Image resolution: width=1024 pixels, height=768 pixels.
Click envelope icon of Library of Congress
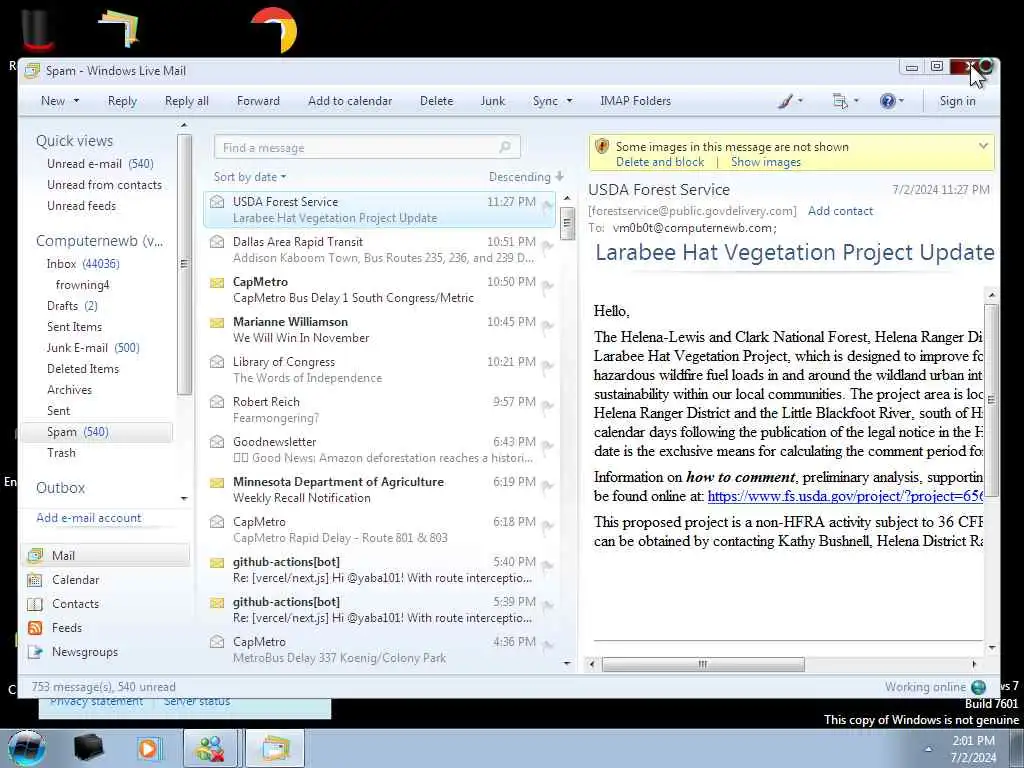pyautogui.click(x=217, y=362)
